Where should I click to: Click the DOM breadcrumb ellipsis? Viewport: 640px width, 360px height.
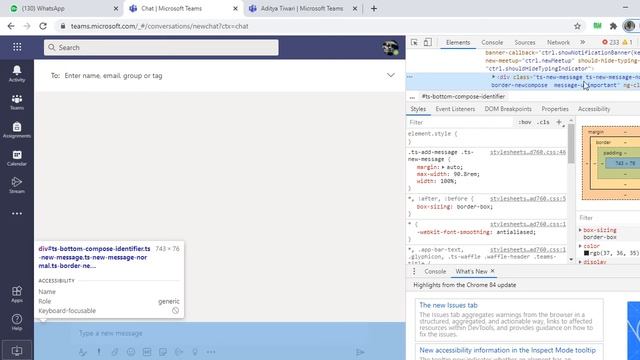pyautogui.click(x=412, y=97)
